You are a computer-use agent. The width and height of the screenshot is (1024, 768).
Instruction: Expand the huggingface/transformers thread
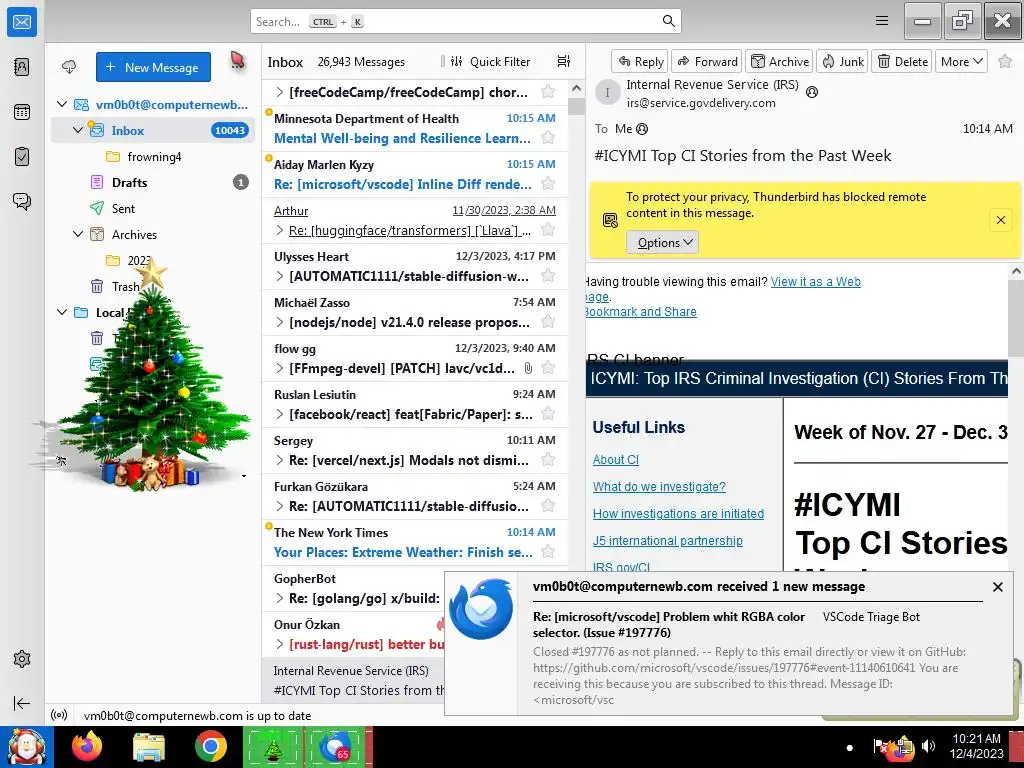[x=280, y=230]
